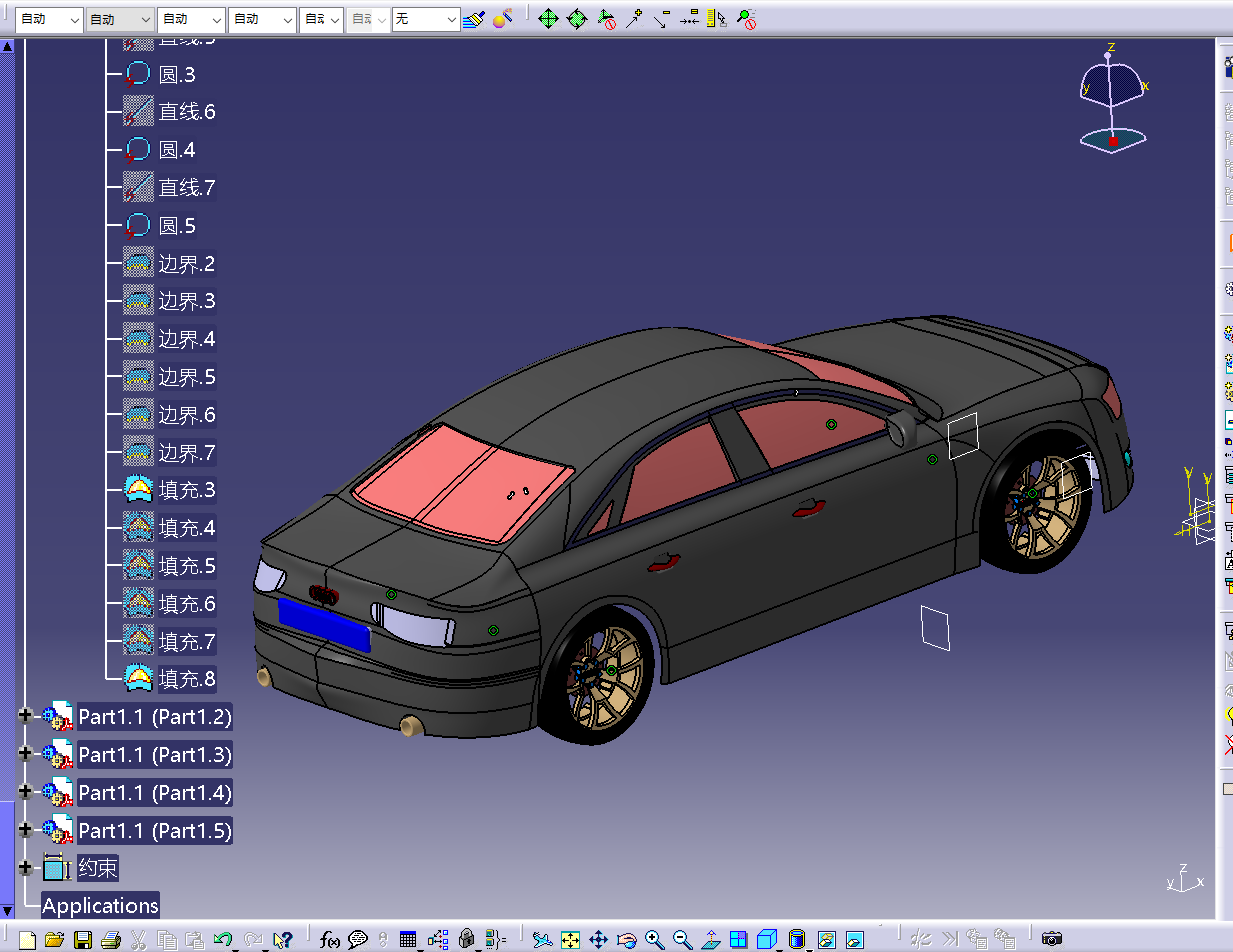Screen dimensions: 1233x952
Task: Open the first 自动 dropdown
Action: point(74,19)
